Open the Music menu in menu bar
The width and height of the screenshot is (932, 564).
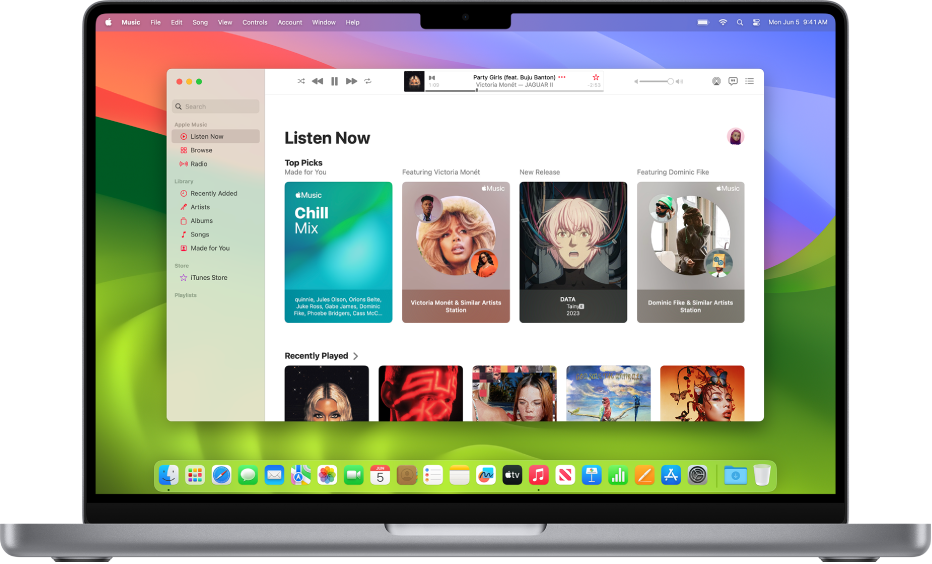coord(131,22)
